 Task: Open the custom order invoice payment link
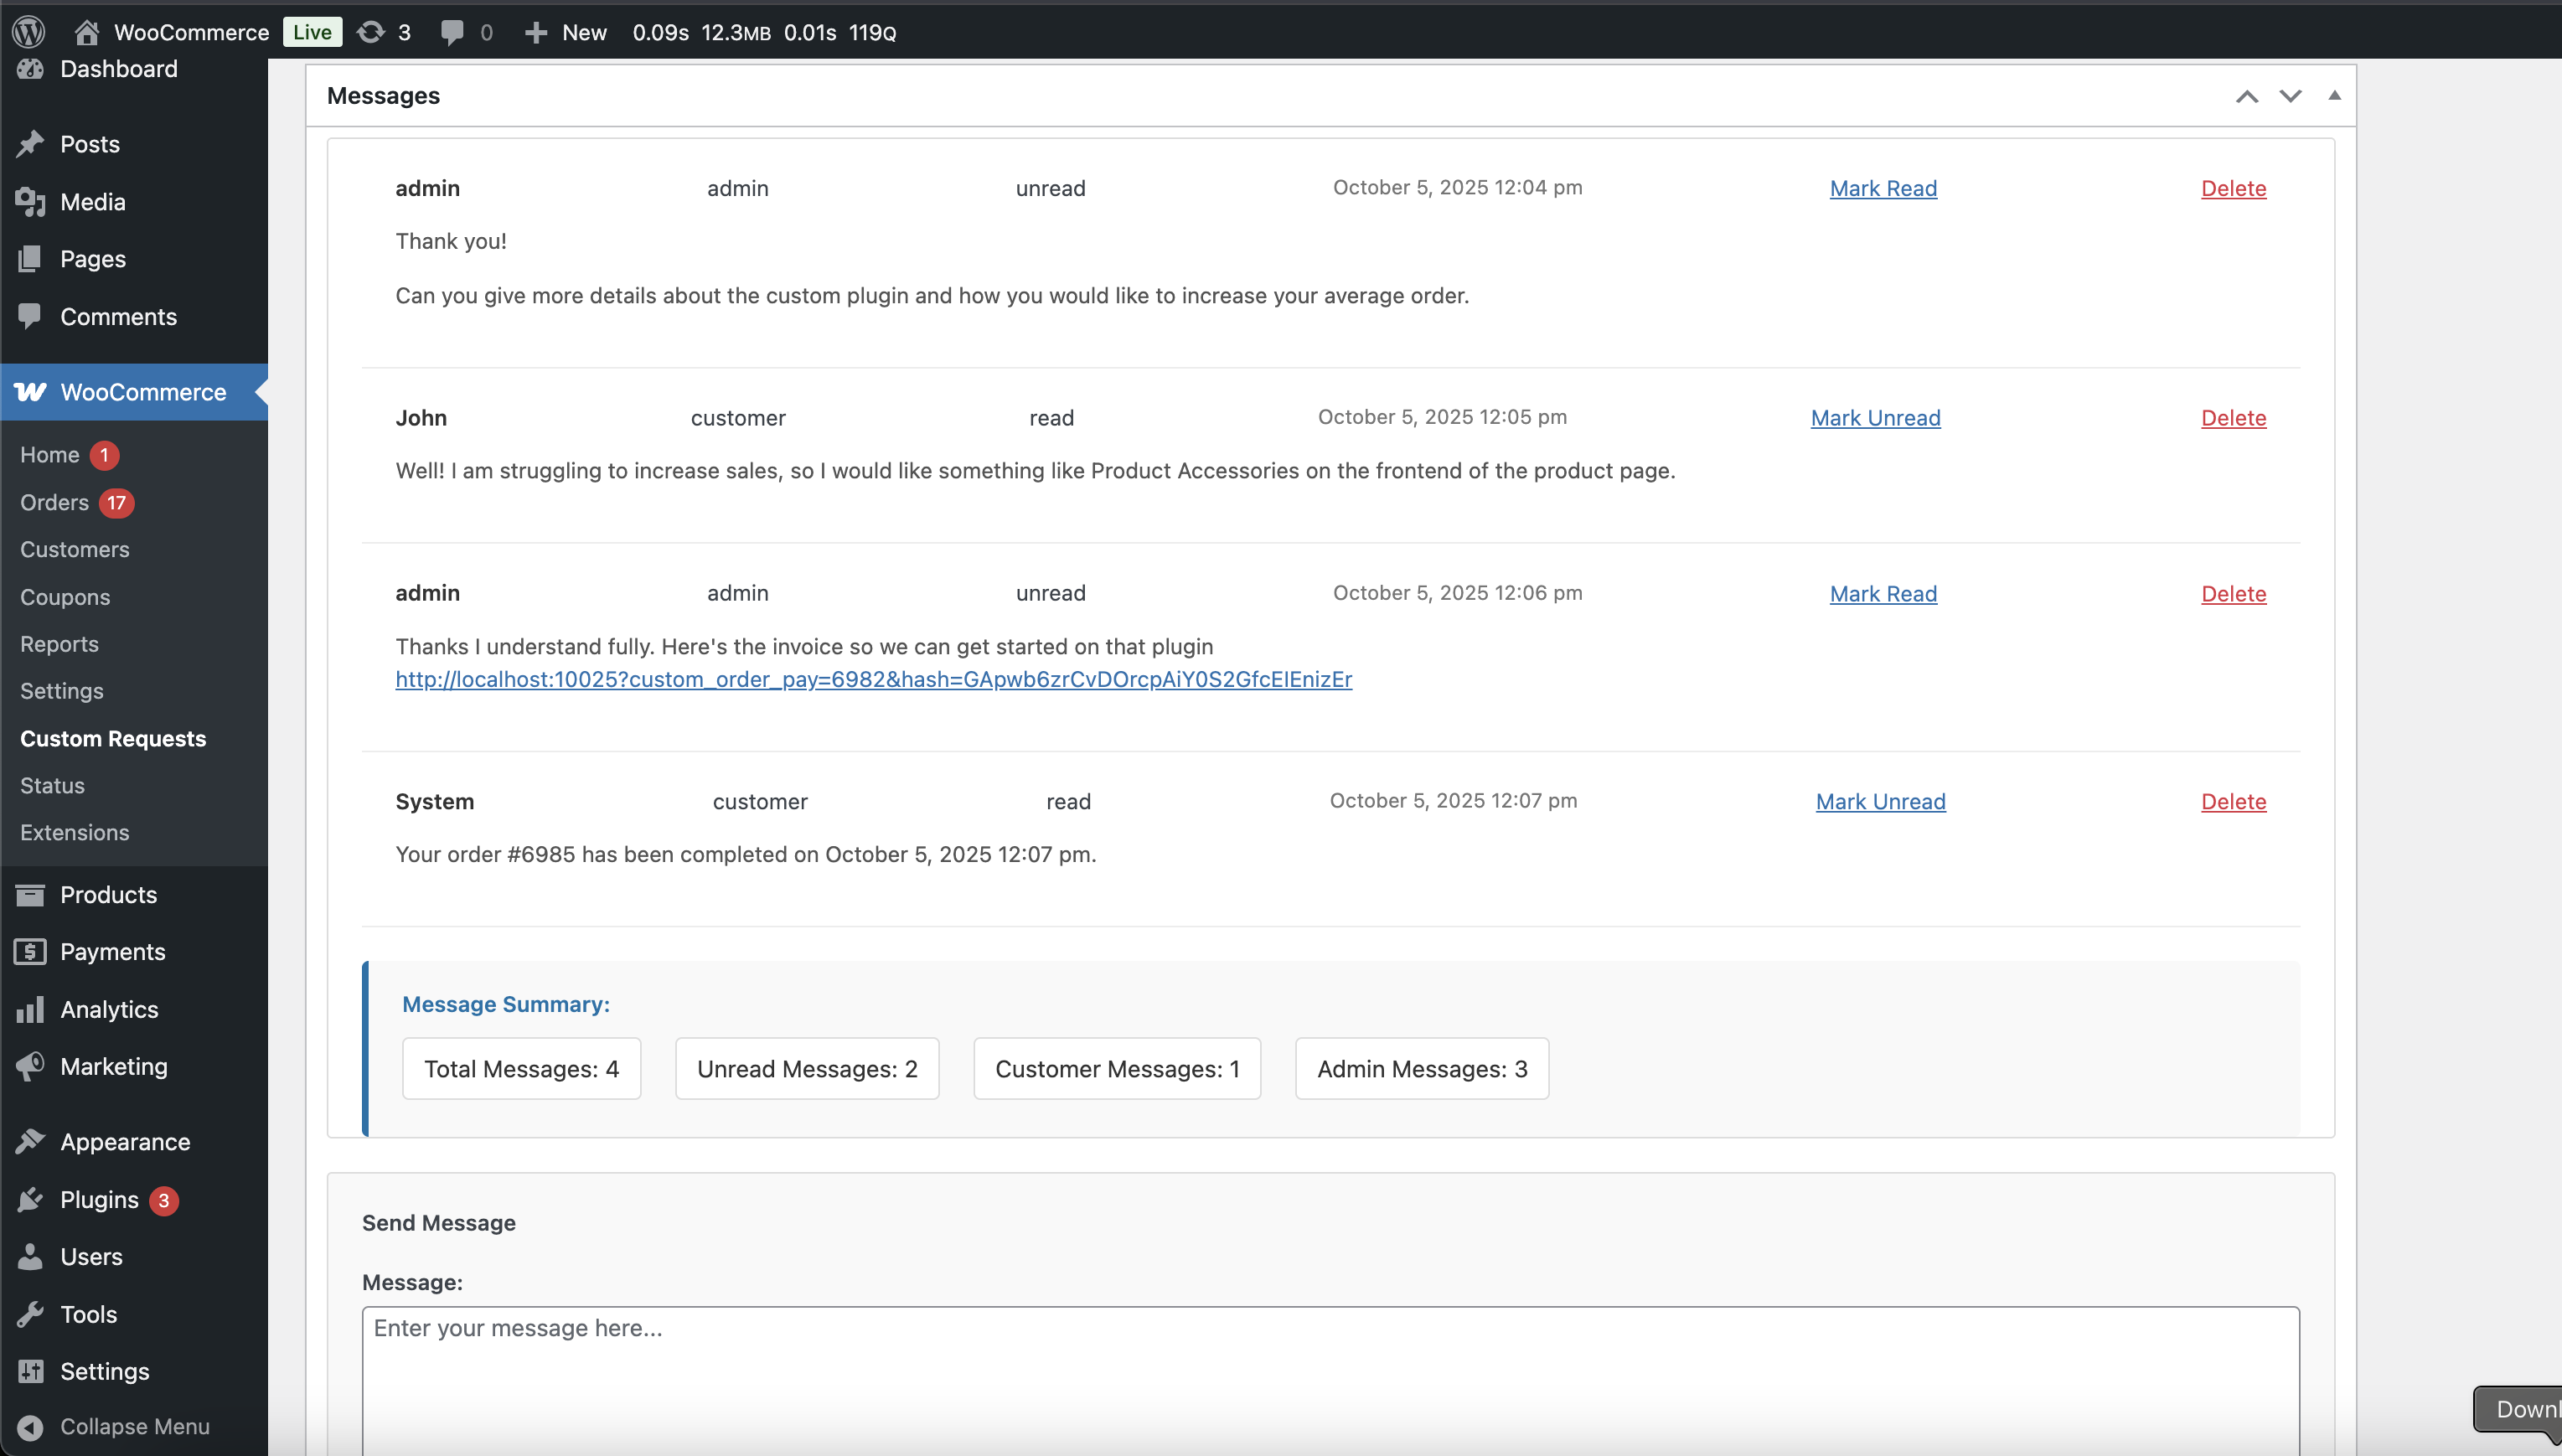click(873, 679)
